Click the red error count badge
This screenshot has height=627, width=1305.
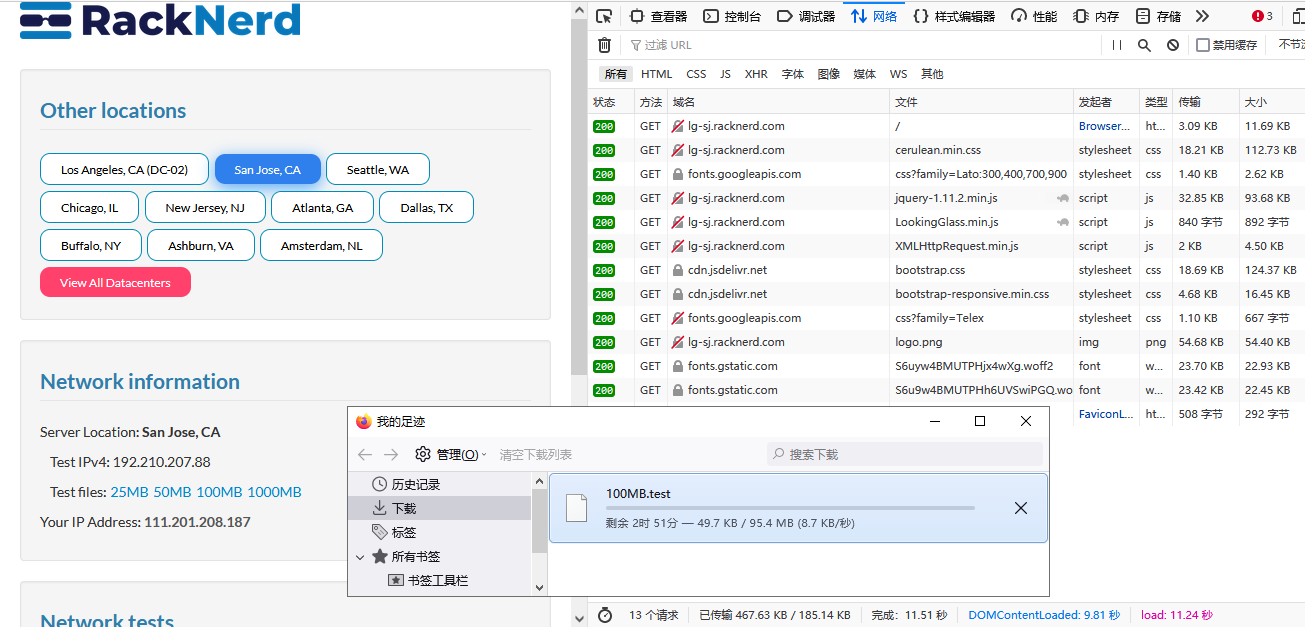(x=1262, y=16)
